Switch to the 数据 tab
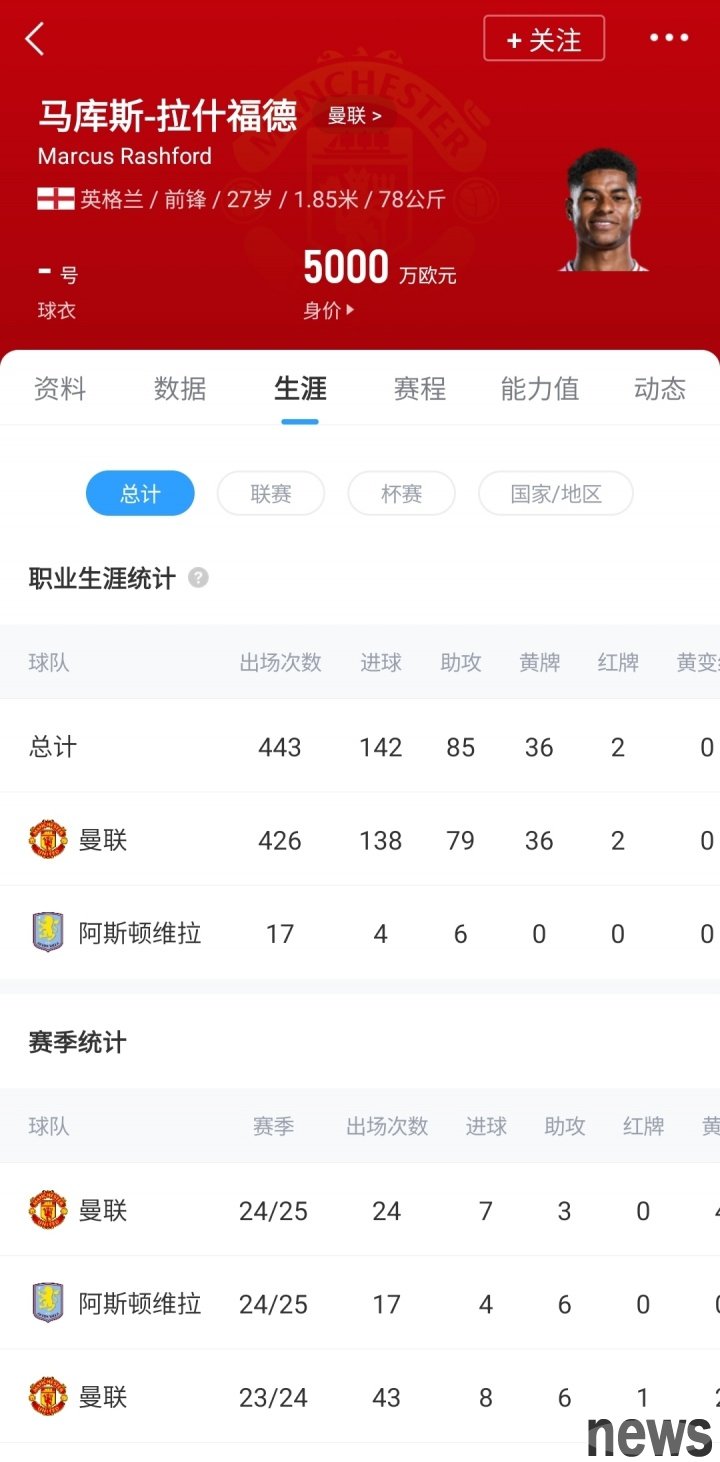Image resolution: width=720 pixels, height=1462 pixels. click(180, 389)
